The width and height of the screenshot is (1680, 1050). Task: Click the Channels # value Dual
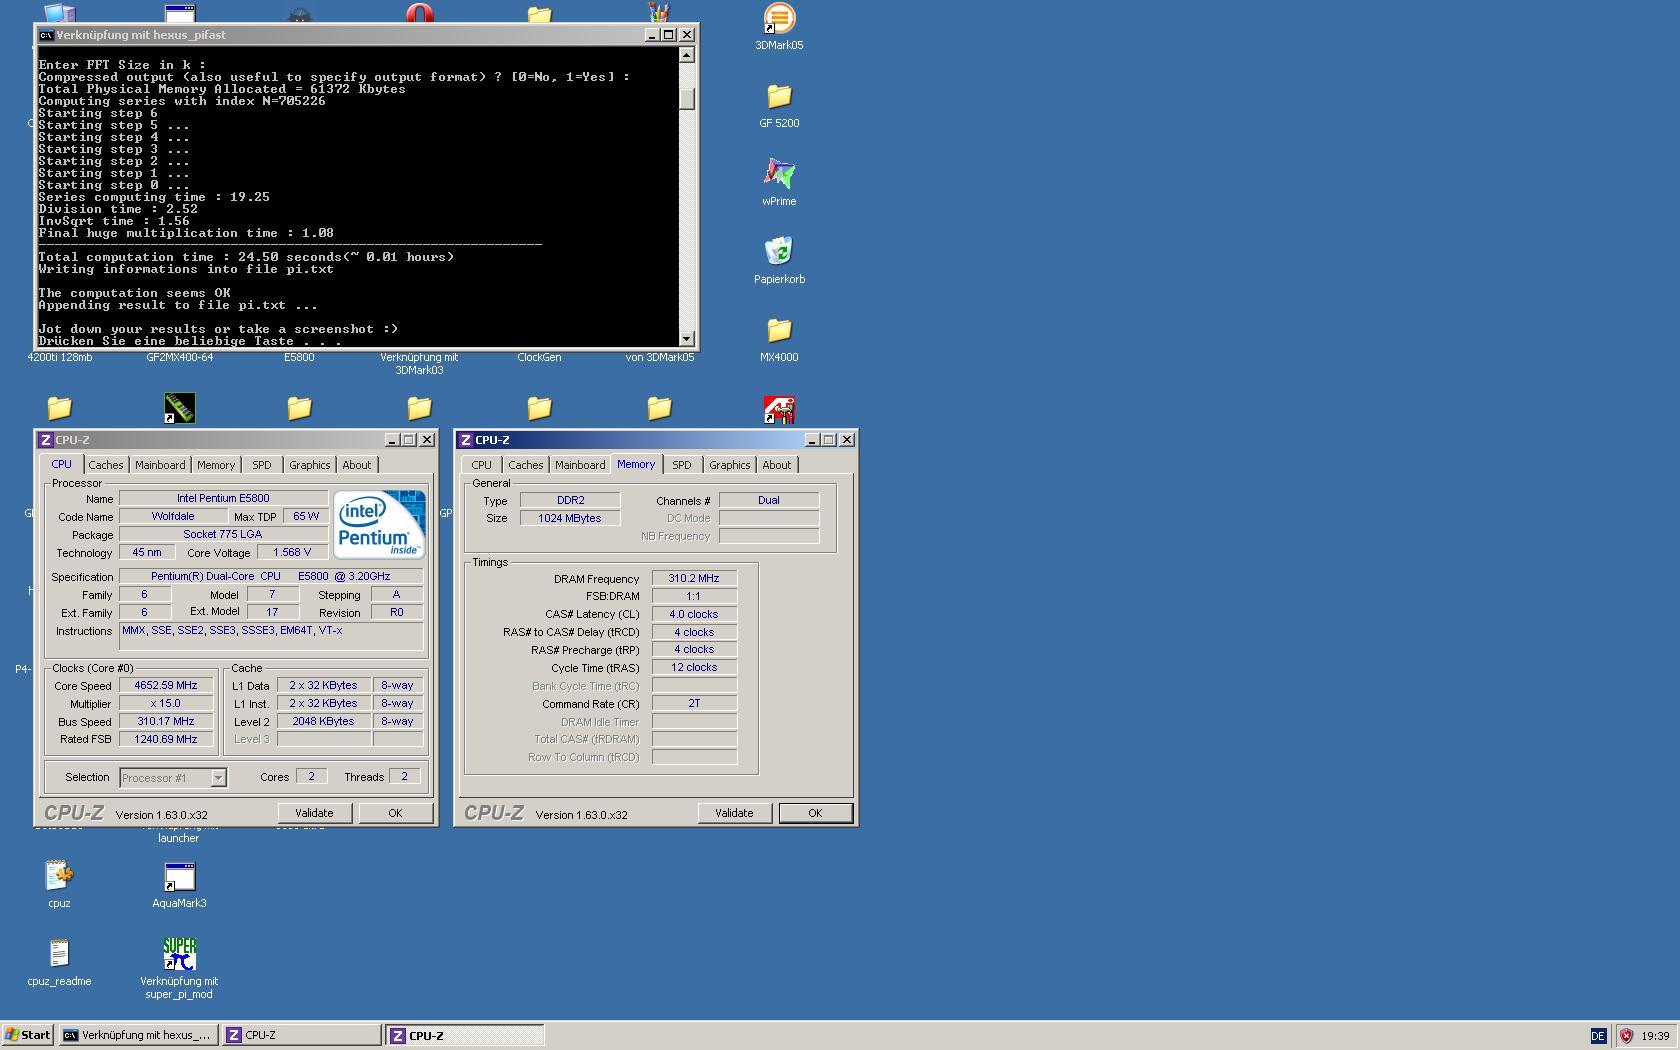(x=769, y=501)
